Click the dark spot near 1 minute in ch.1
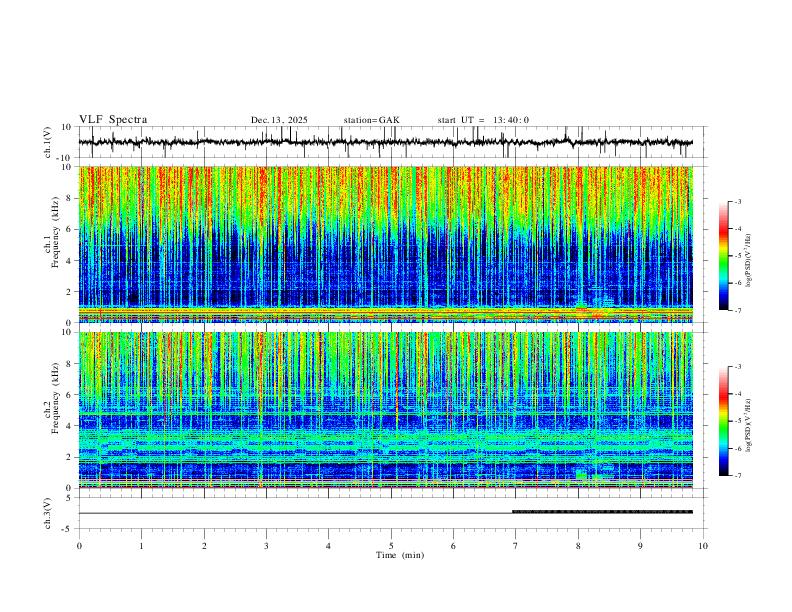Image resolution: width=792 pixels, height=612 pixels. point(133,298)
